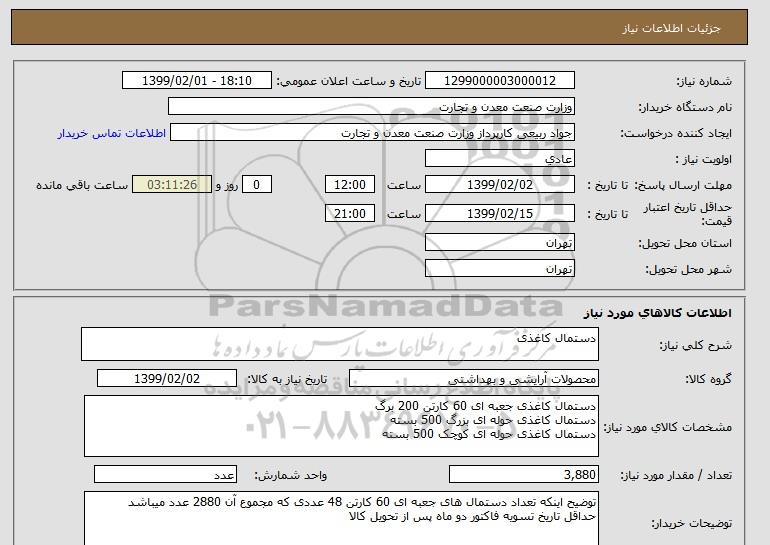This screenshot has height=545, width=770.
Task: Click the label 'تعداد / مقدار مورد نیاز:'
Action: [676, 475]
